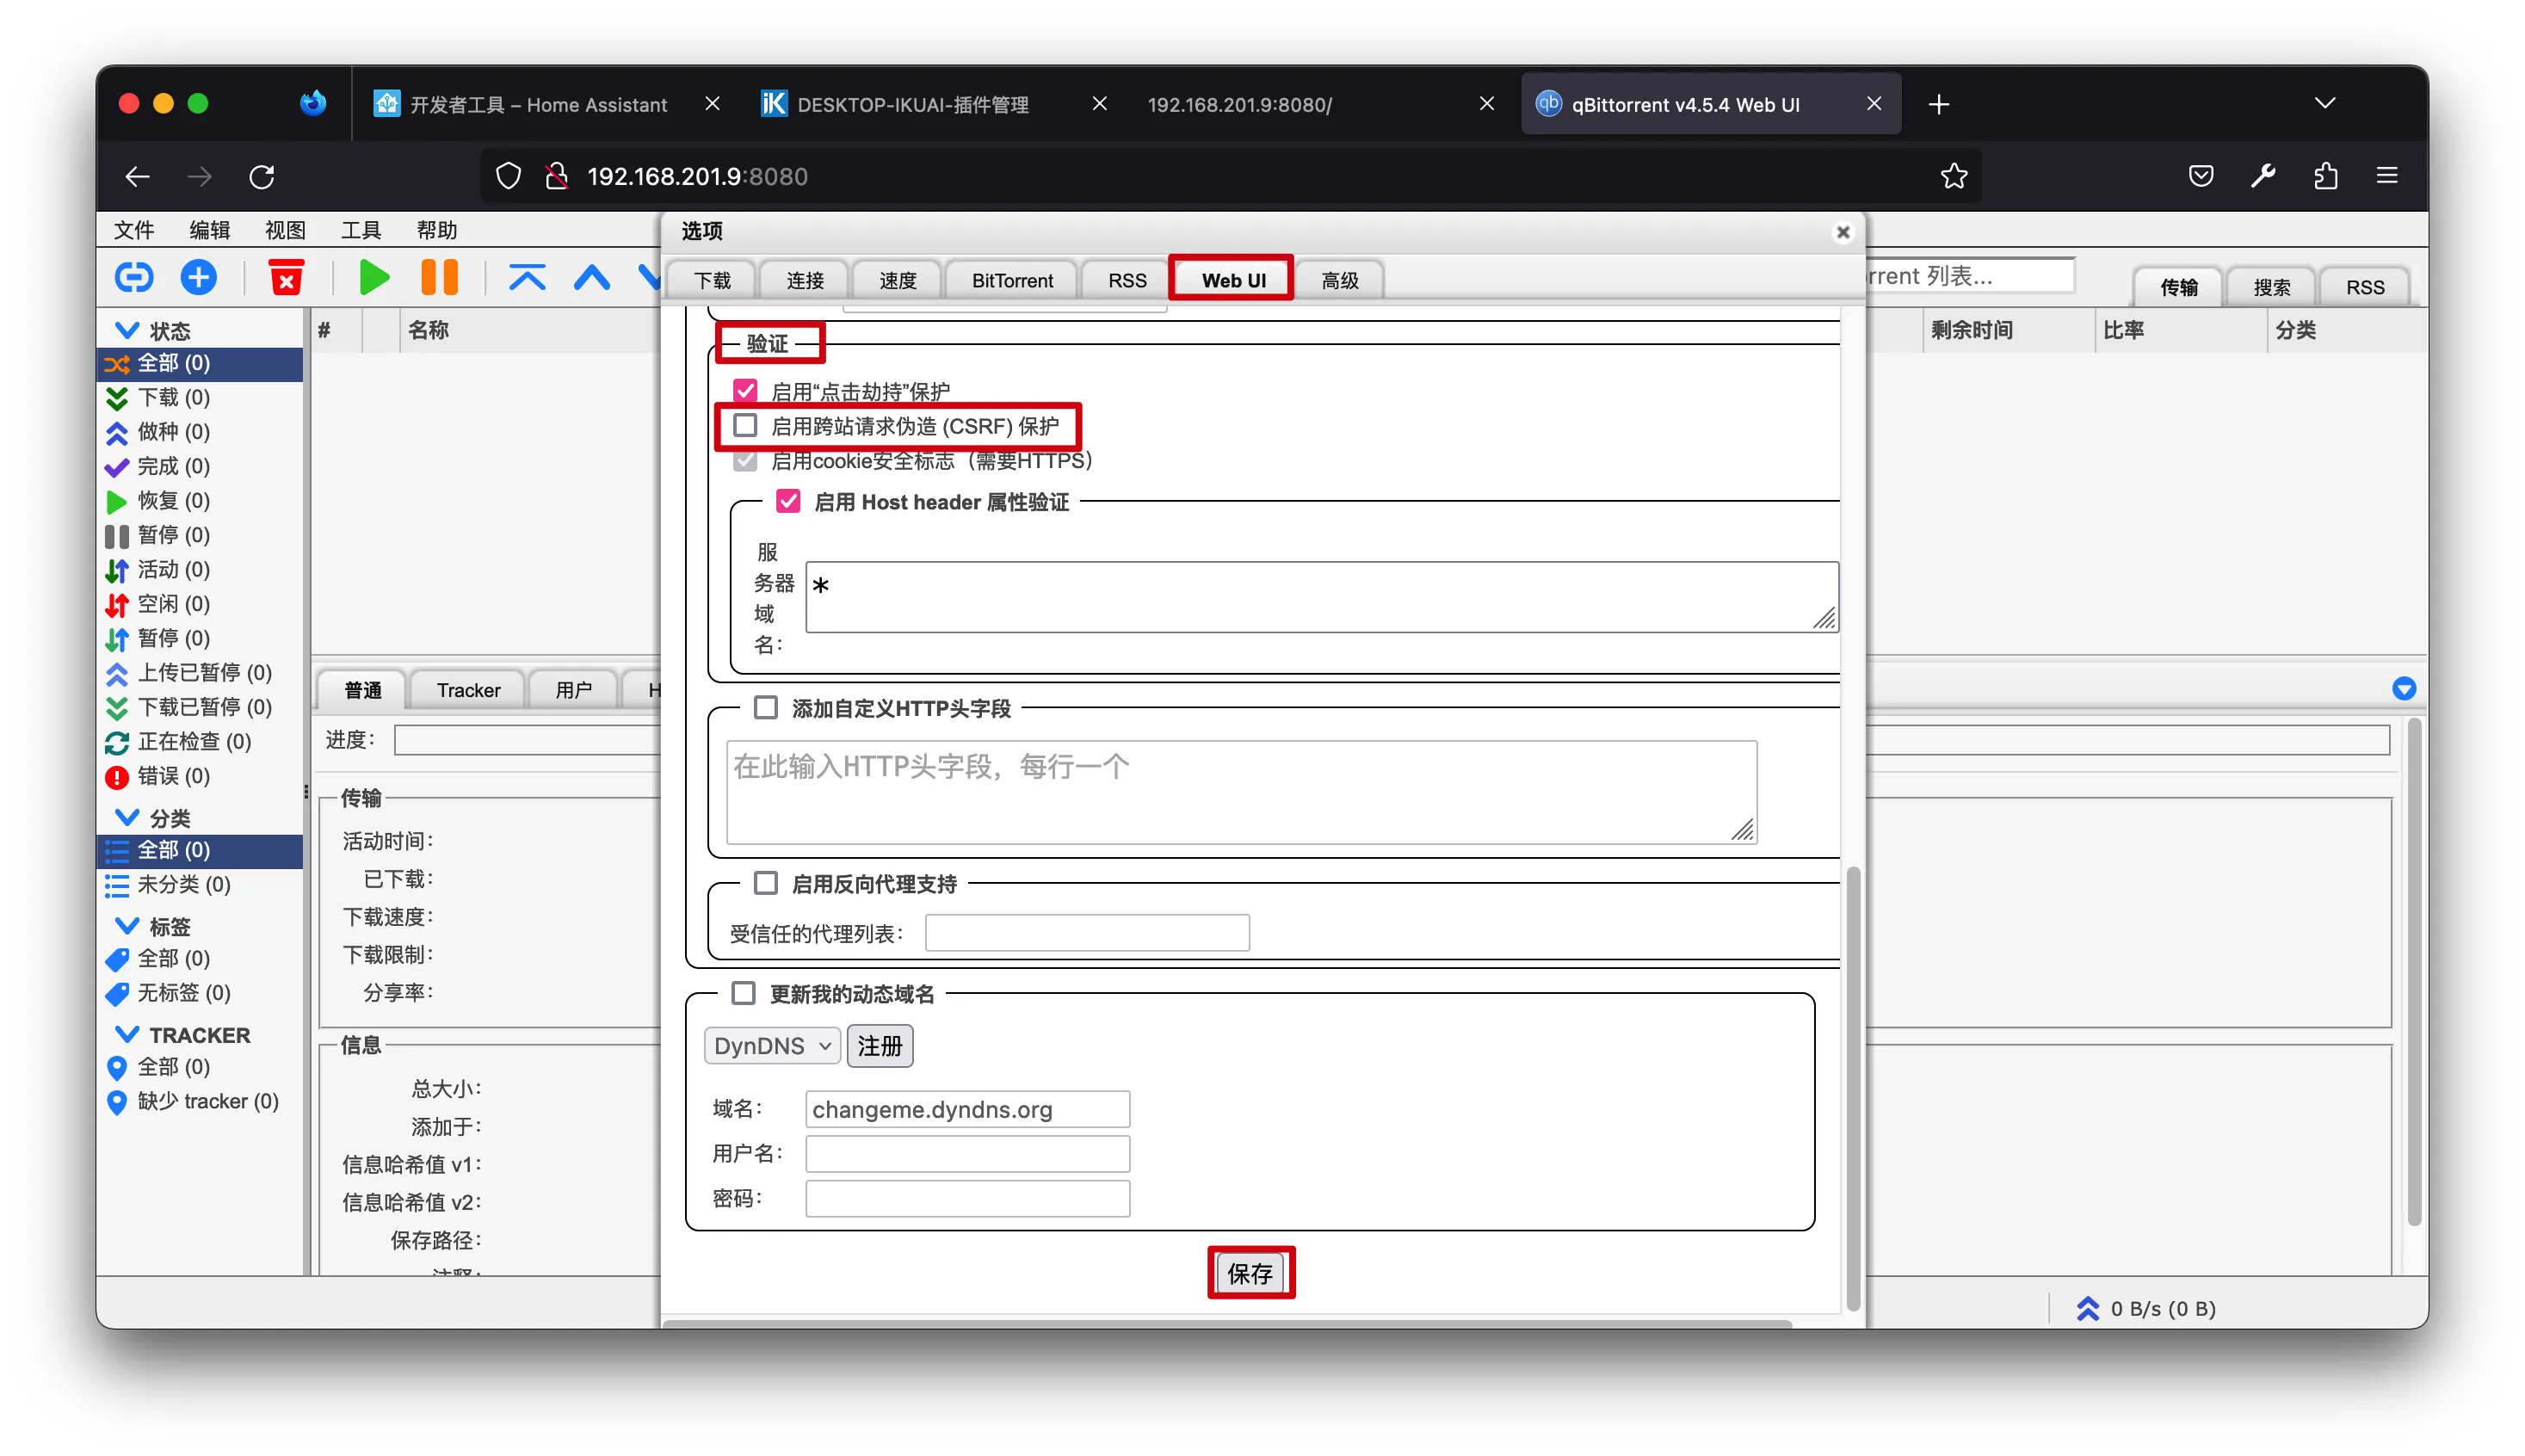
Task: Collapse the 状态 filter section
Action: tap(127, 330)
